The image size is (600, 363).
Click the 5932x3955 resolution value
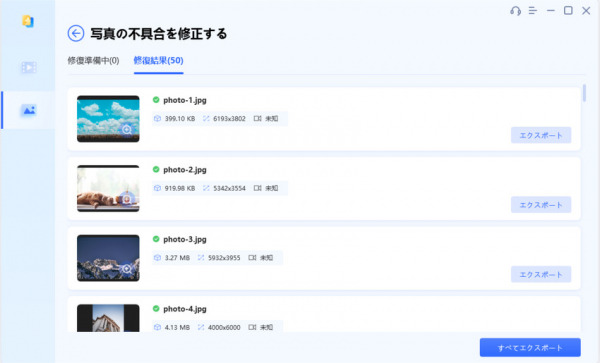[x=224, y=258]
